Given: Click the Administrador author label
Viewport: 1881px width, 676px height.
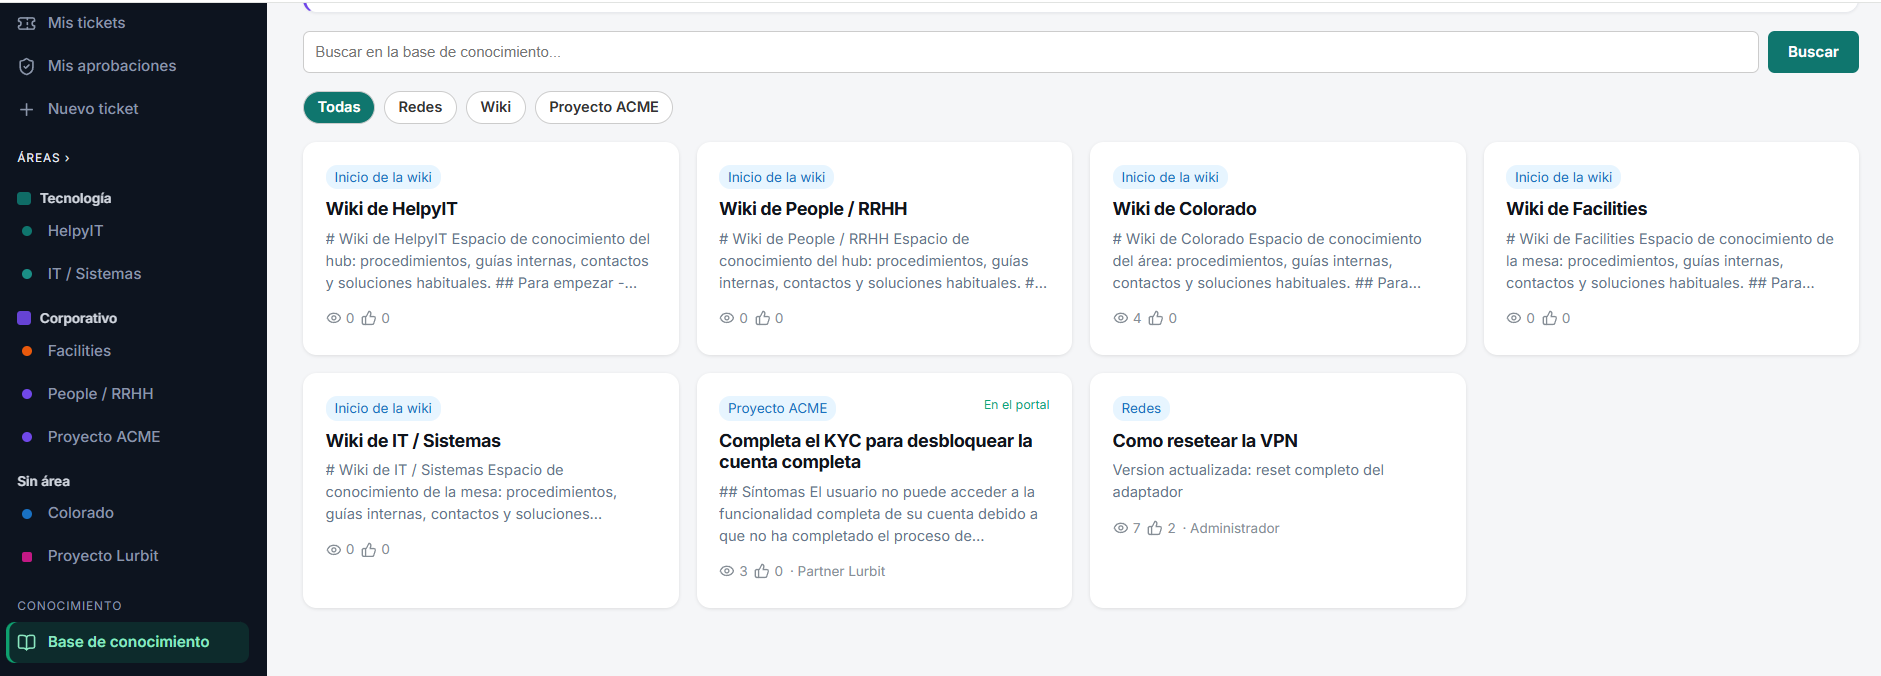Looking at the screenshot, I should [x=1234, y=528].
